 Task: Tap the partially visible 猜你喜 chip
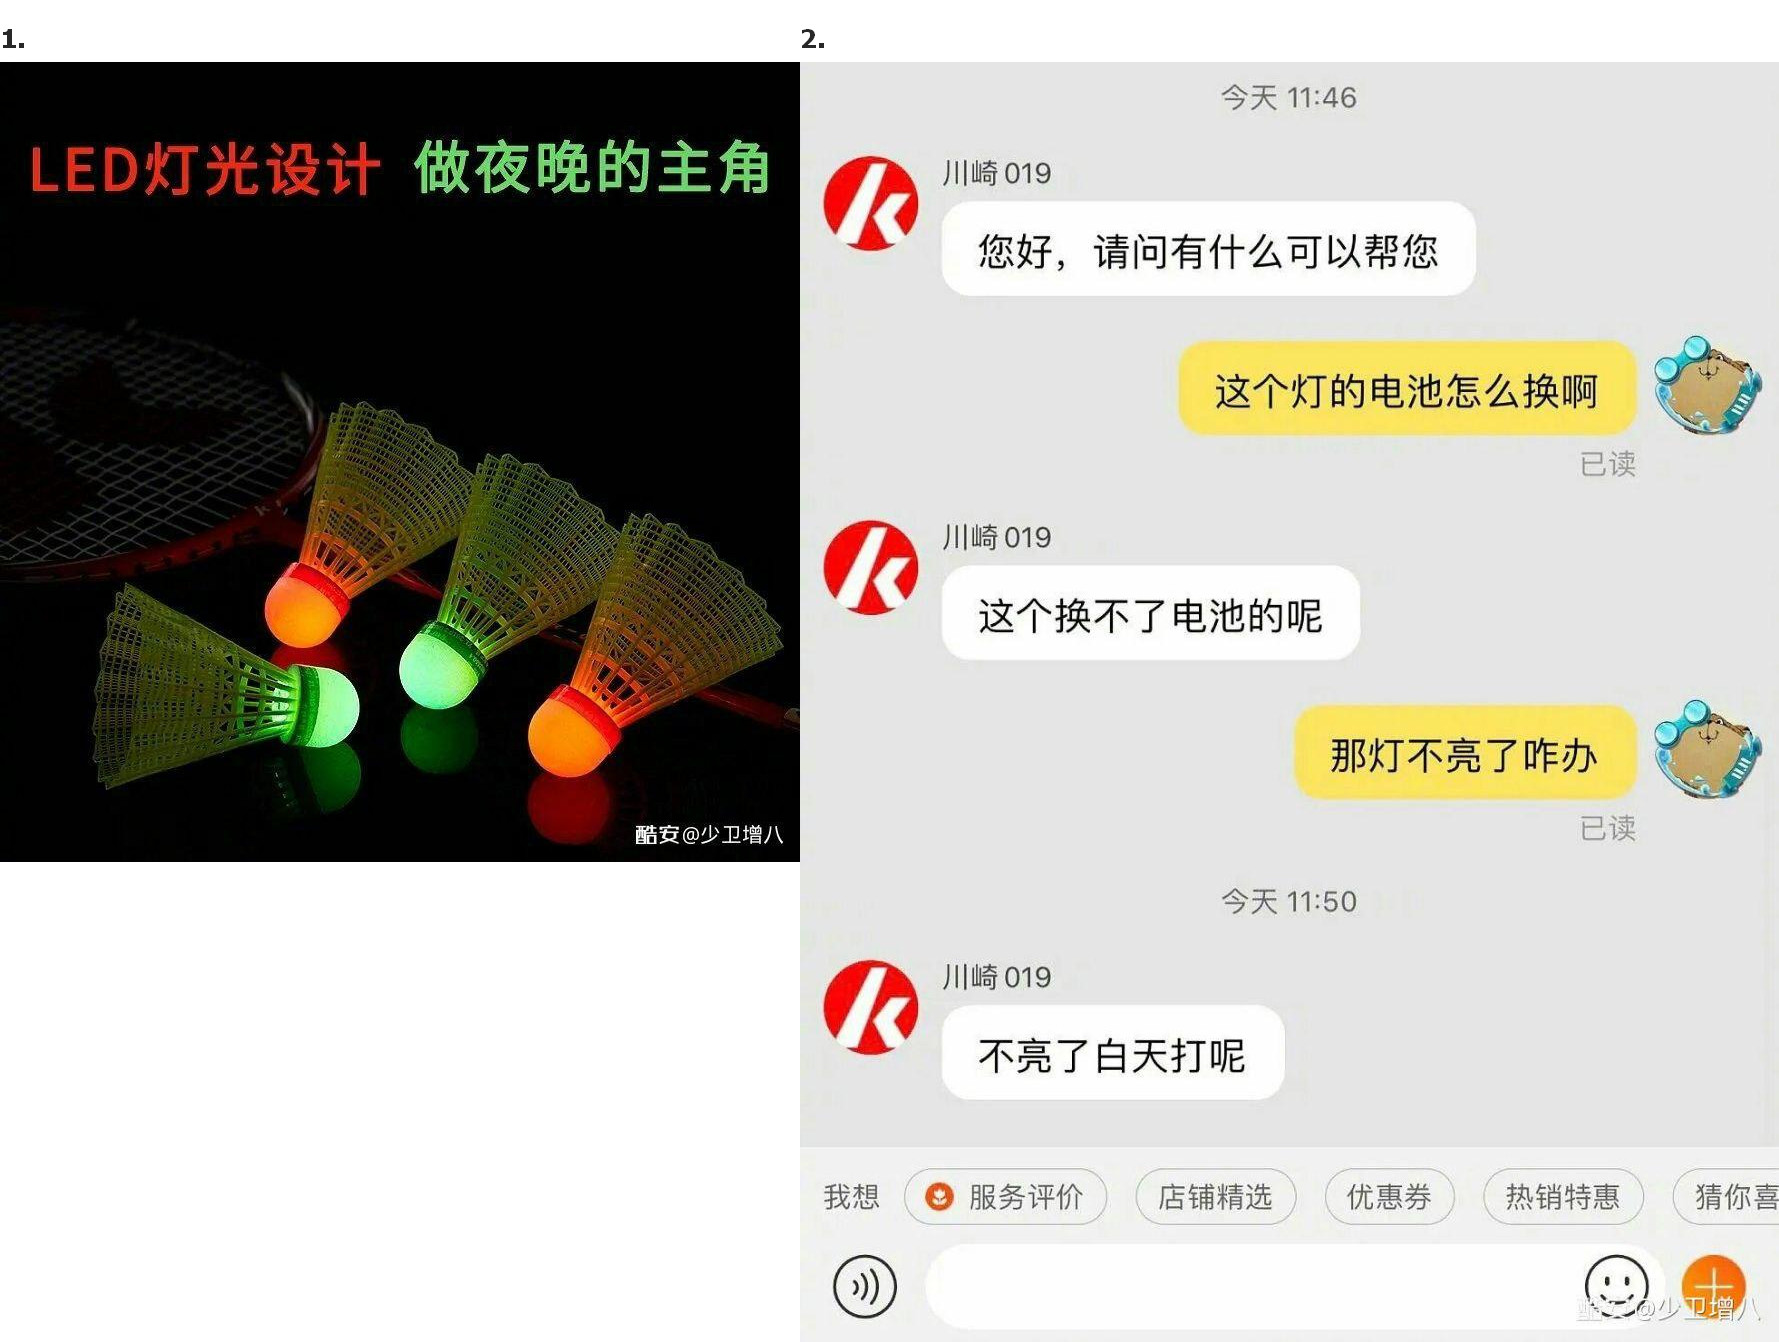coord(1727,1196)
